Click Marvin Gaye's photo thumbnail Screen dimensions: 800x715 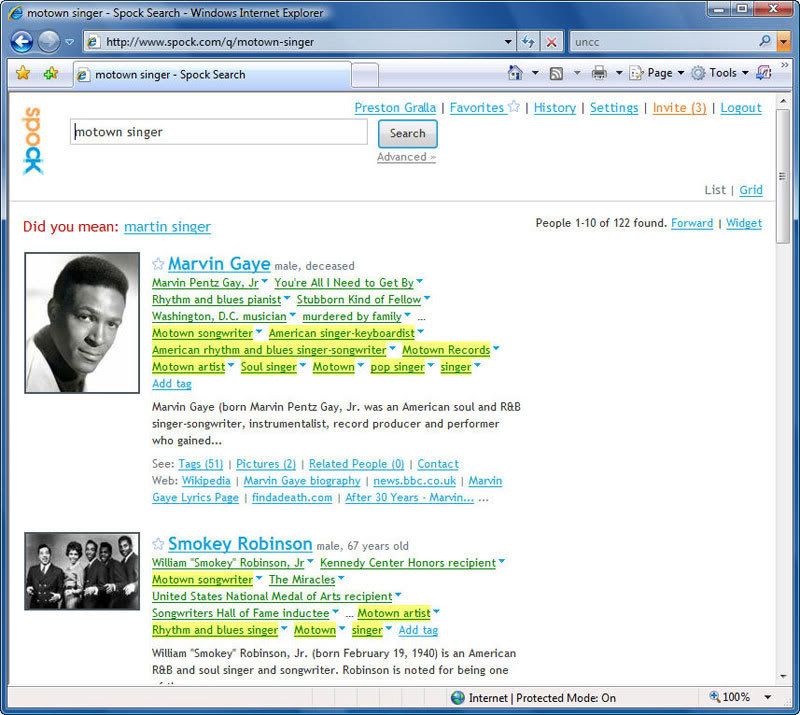click(82, 323)
